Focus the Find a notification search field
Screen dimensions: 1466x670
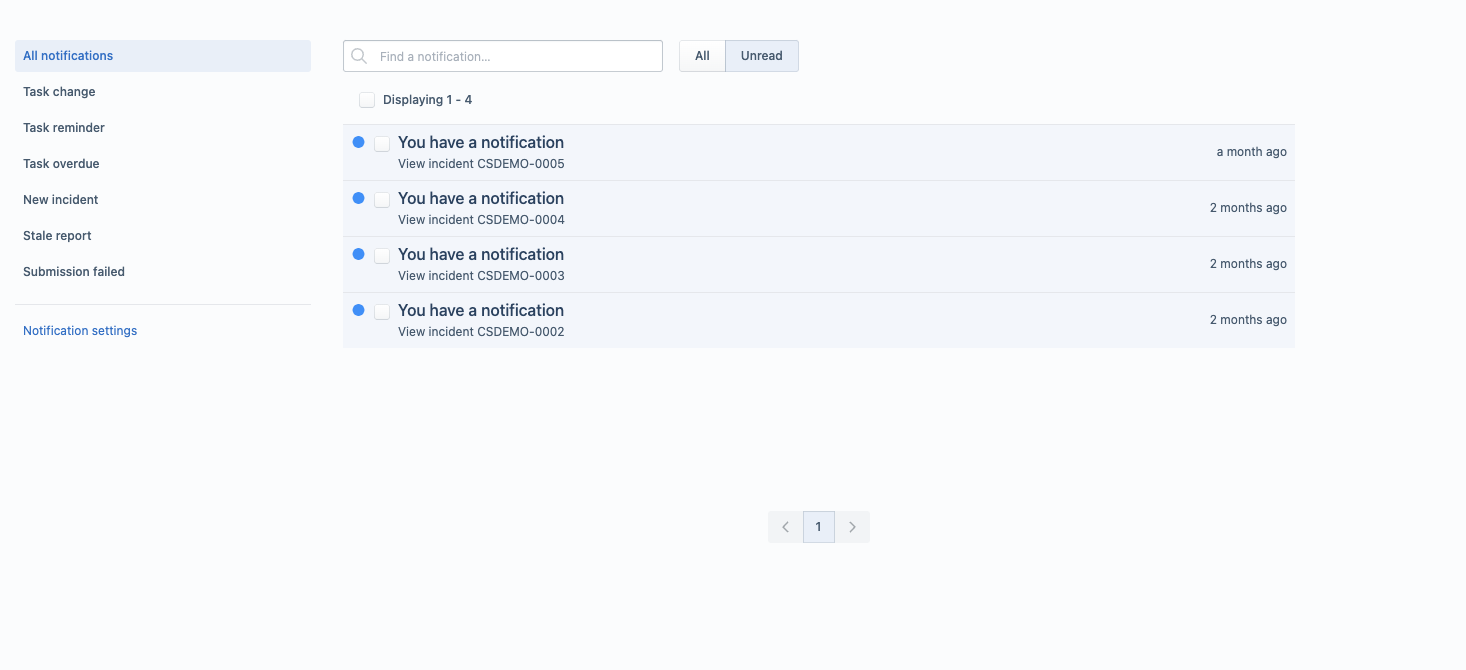(x=503, y=56)
